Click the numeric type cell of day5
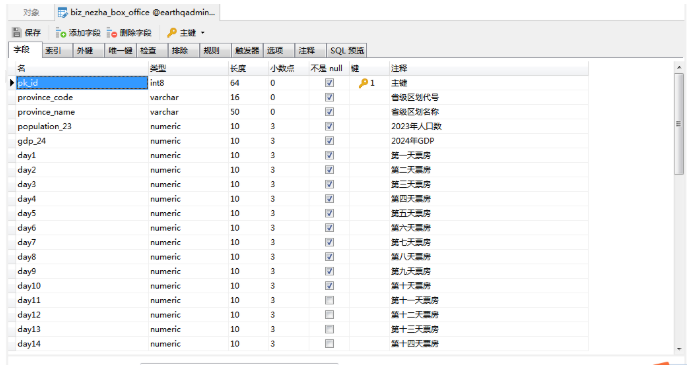Image resolution: width=687 pixels, height=368 pixels. tap(188, 213)
